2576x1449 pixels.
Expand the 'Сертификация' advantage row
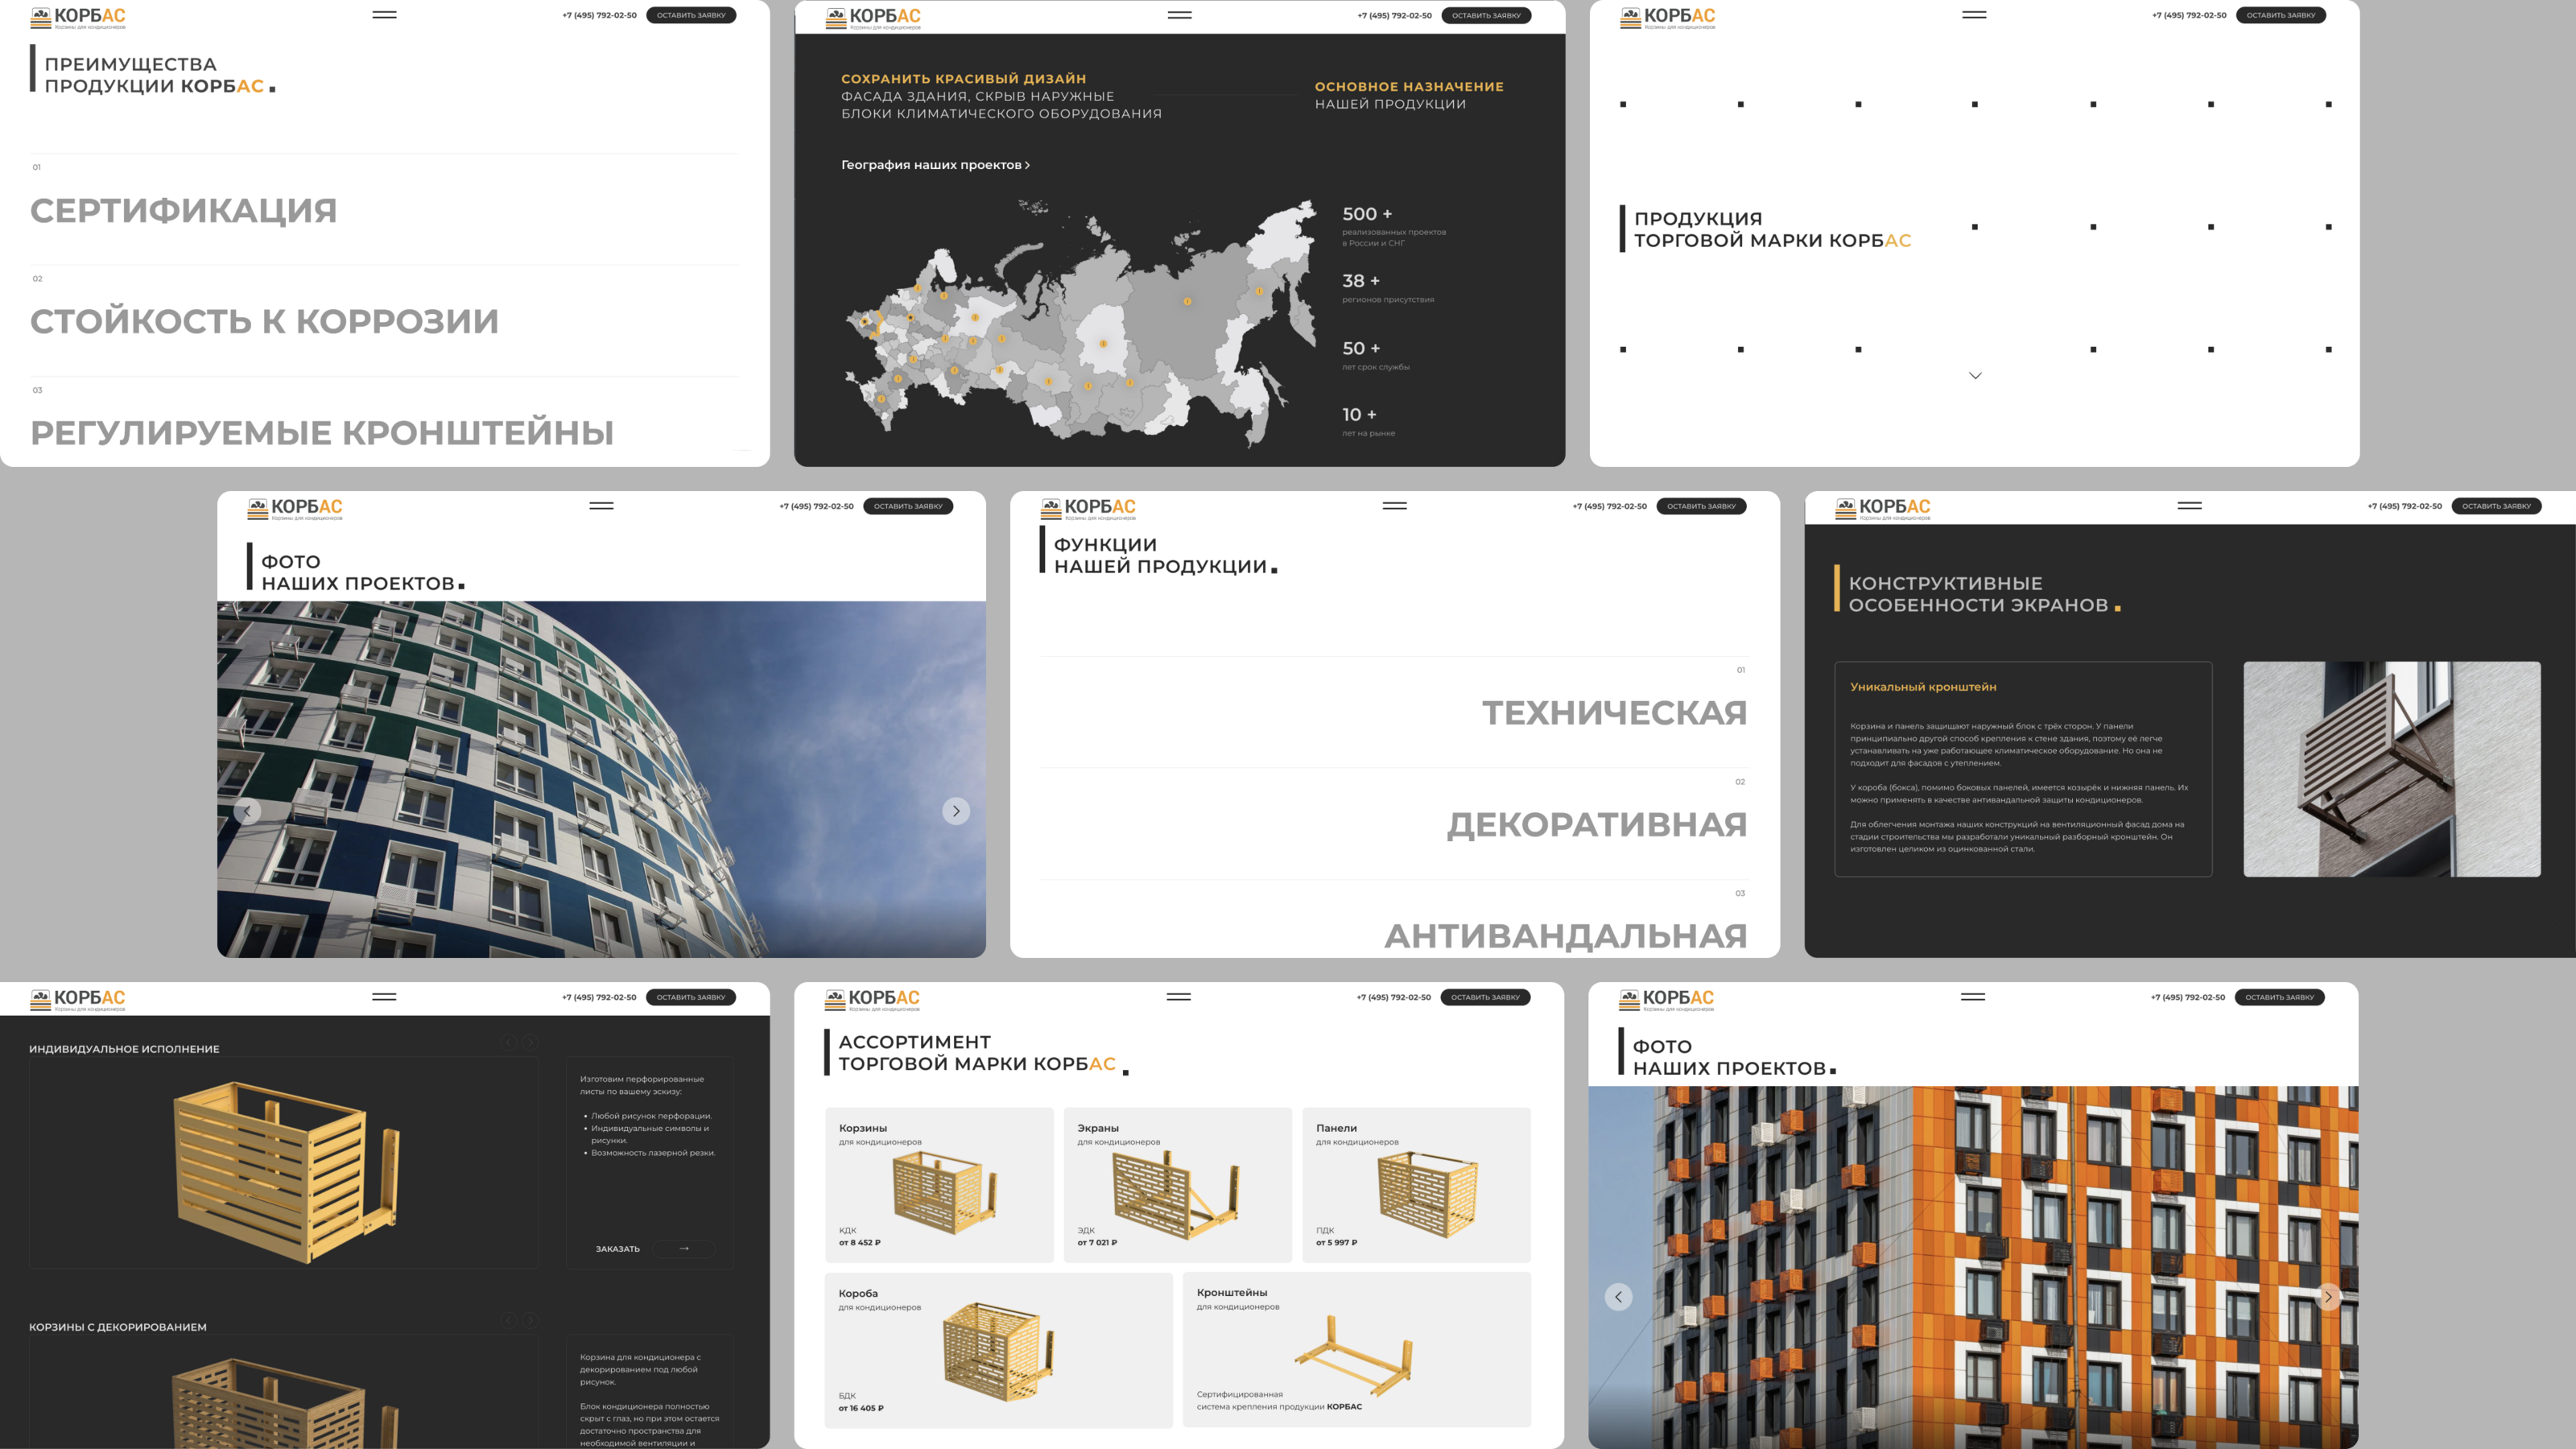pyautogui.click(x=184, y=211)
